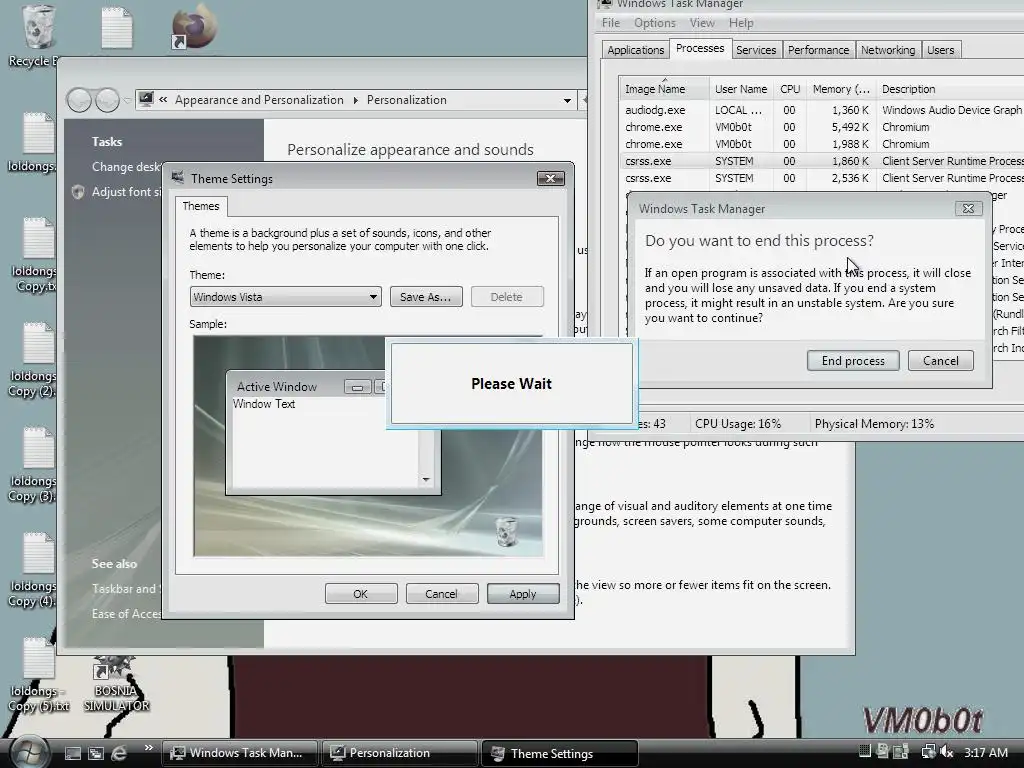The height and width of the screenshot is (768, 1024).
Task: Close the Theme Settings dialog
Action: tap(551, 178)
